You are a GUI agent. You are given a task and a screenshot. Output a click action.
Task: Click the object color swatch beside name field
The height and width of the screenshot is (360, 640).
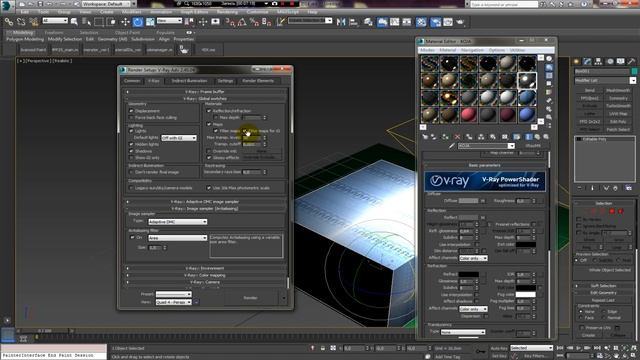click(x=634, y=71)
